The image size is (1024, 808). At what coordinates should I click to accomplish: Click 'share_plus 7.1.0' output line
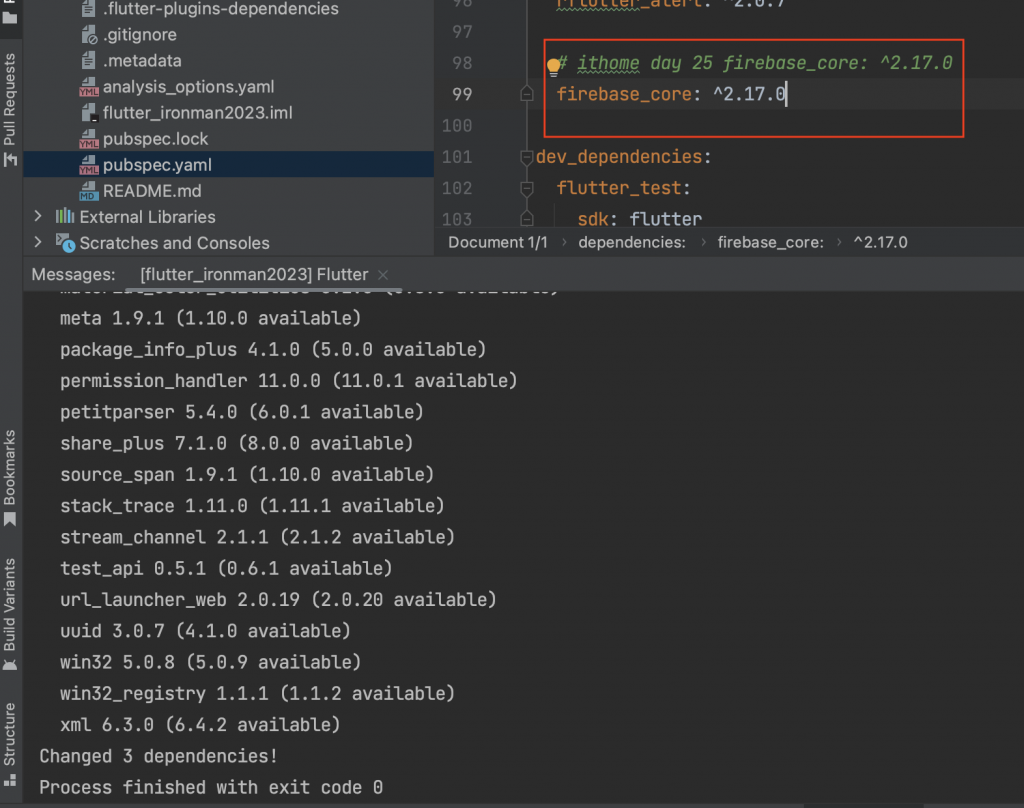[236, 444]
